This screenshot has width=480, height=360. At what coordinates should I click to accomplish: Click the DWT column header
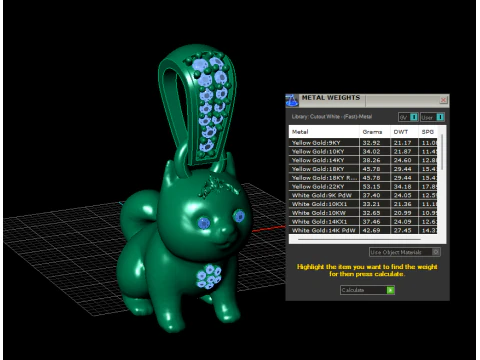pyautogui.click(x=404, y=132)
